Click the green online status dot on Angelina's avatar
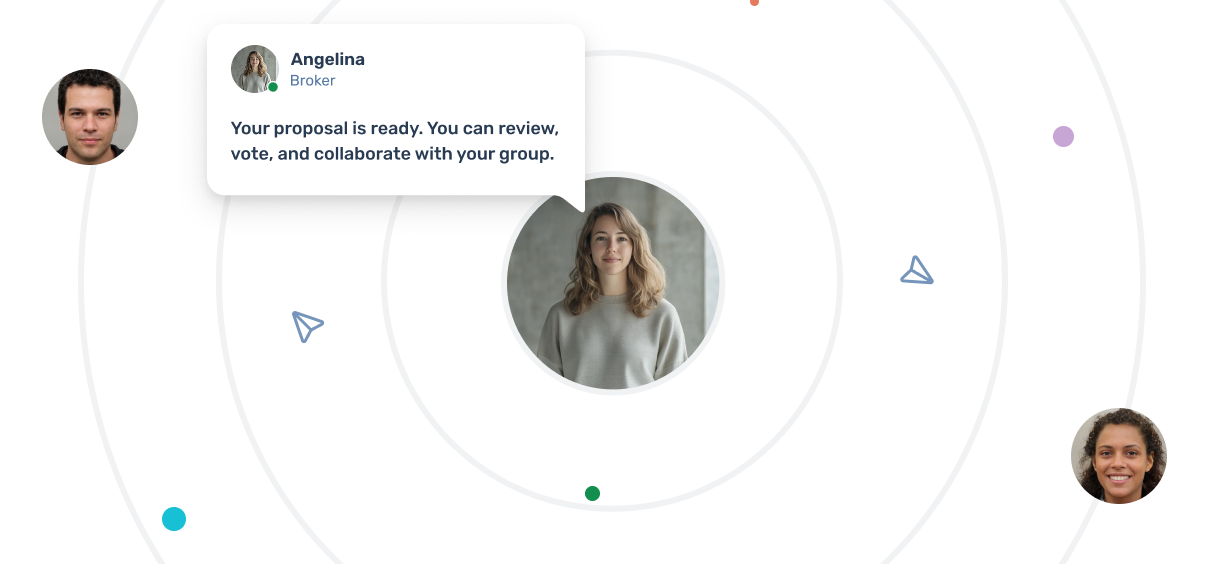The width and height of the screenshot is (1224, 564). coord(273,87)
